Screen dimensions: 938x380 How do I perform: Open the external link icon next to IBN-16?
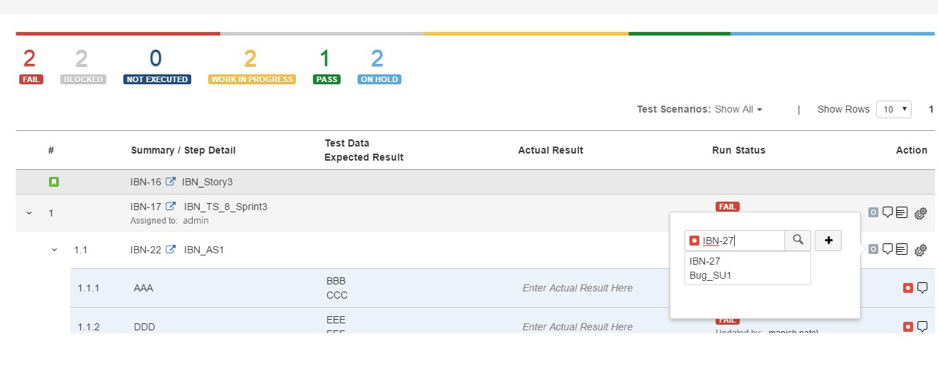tap(170, 181)
